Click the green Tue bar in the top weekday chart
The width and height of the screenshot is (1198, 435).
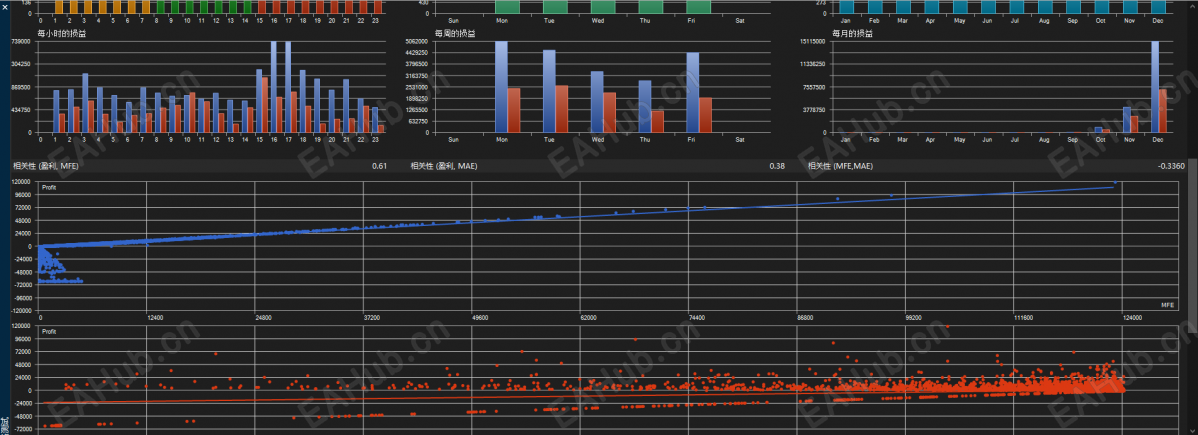[x=555, y=7]
